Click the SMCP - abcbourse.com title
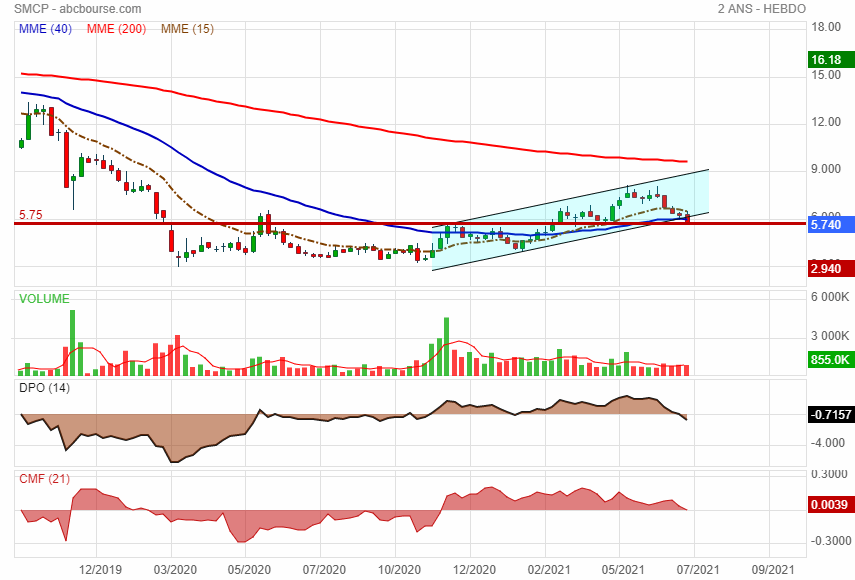The width and height of the screenshot is (855, 580). click(77, 9)
